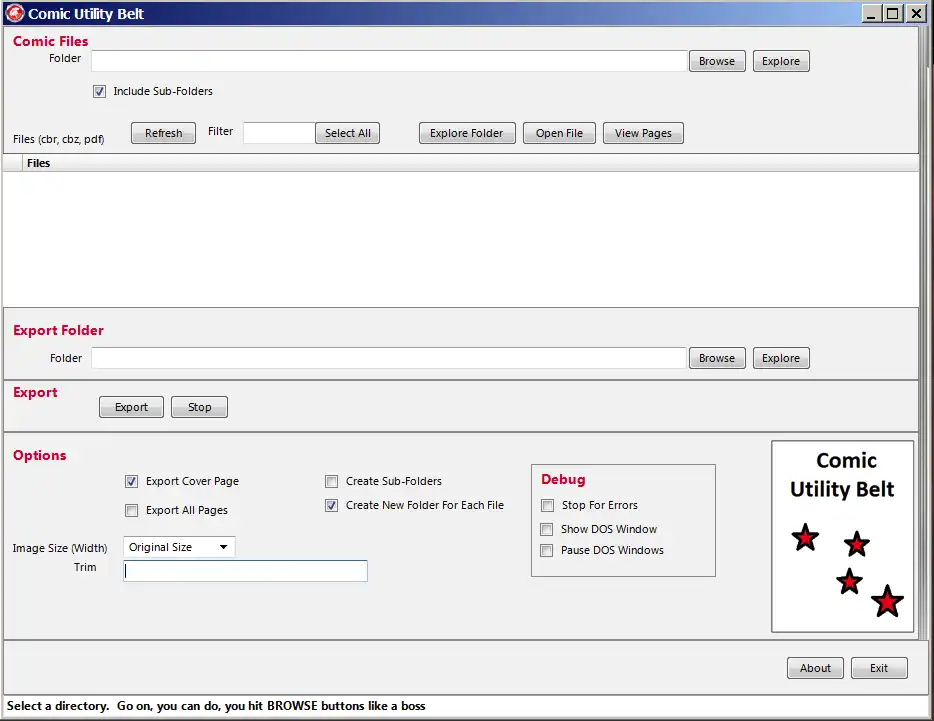The width and height of the screenshot is (934, 721).
Task: Click the Comic Utility Belt title bar icon
Action: point(14,13)
